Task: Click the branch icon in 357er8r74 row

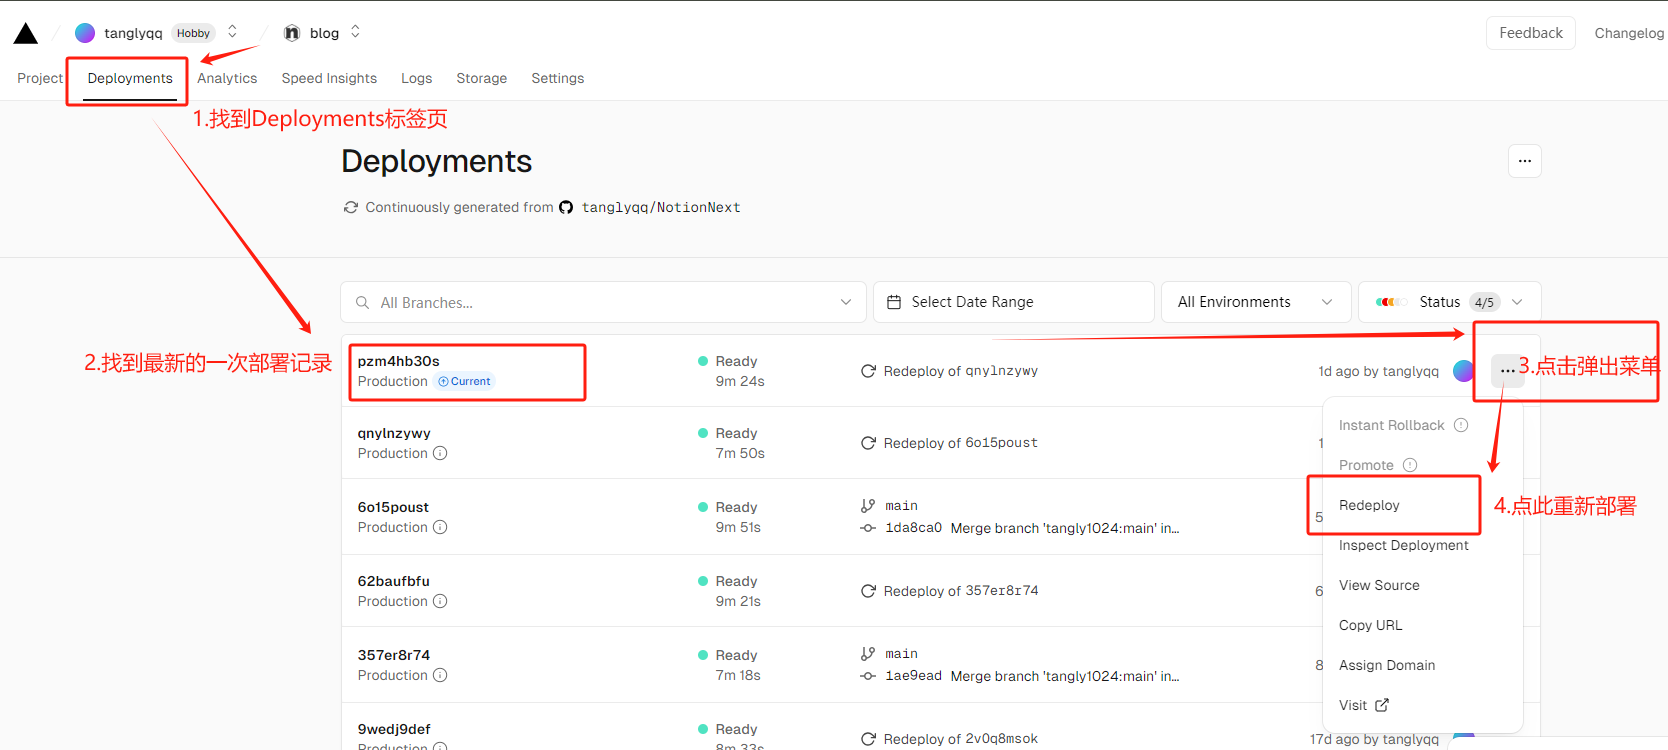Action: coord(868,654)
